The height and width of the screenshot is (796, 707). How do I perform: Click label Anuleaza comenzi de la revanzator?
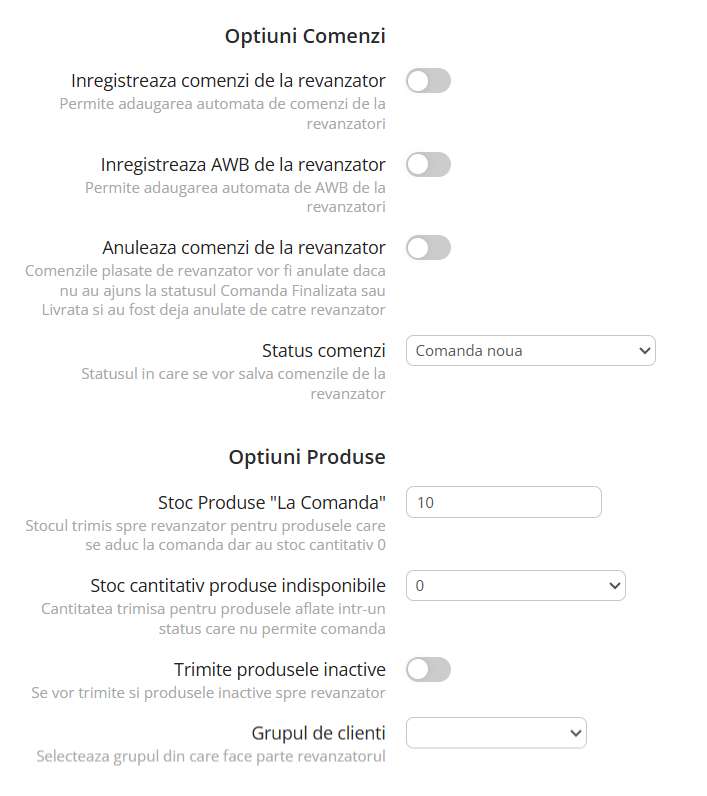[x=244, y=247]
